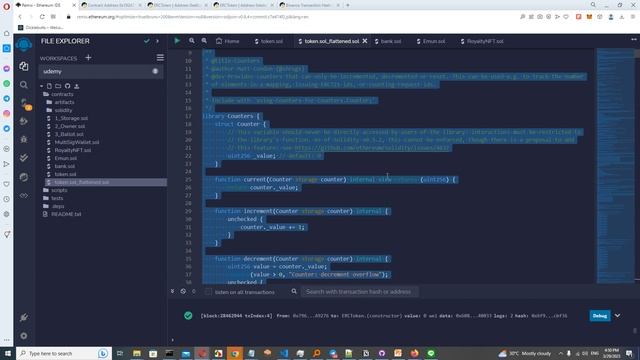Open README.txt file
640x360 pixels.
pos(66,214)
